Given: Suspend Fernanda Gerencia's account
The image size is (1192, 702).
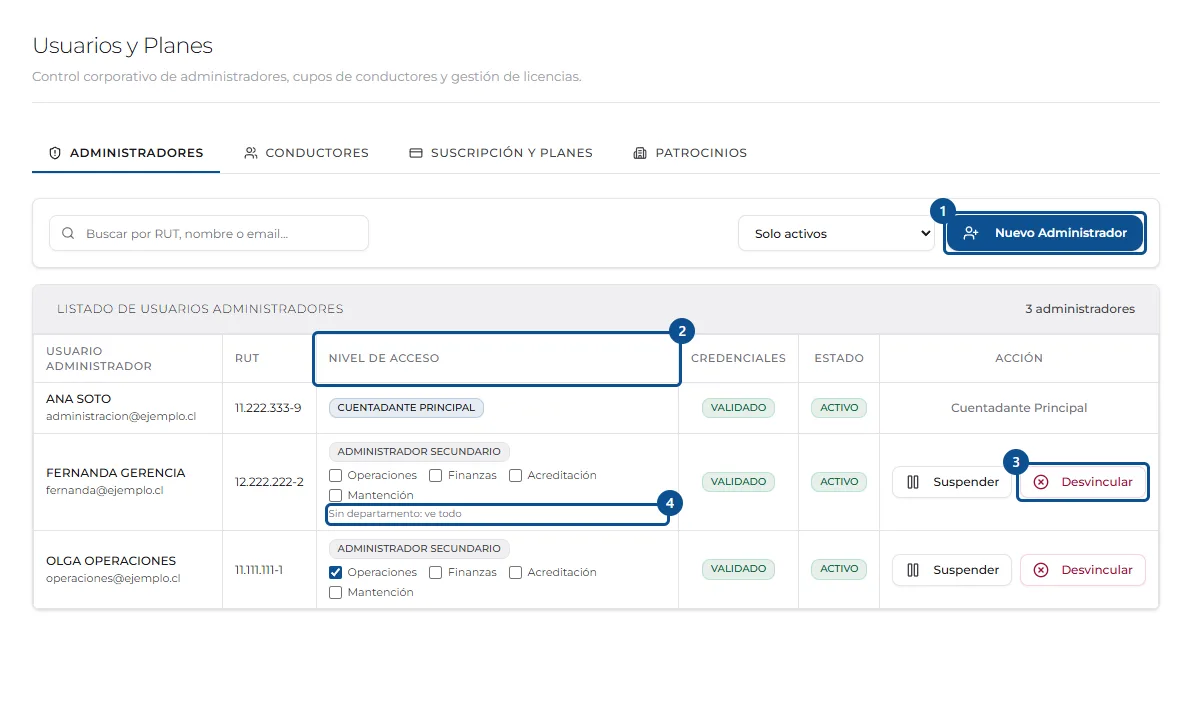Looking at the screenshot, I should point(952,482).
